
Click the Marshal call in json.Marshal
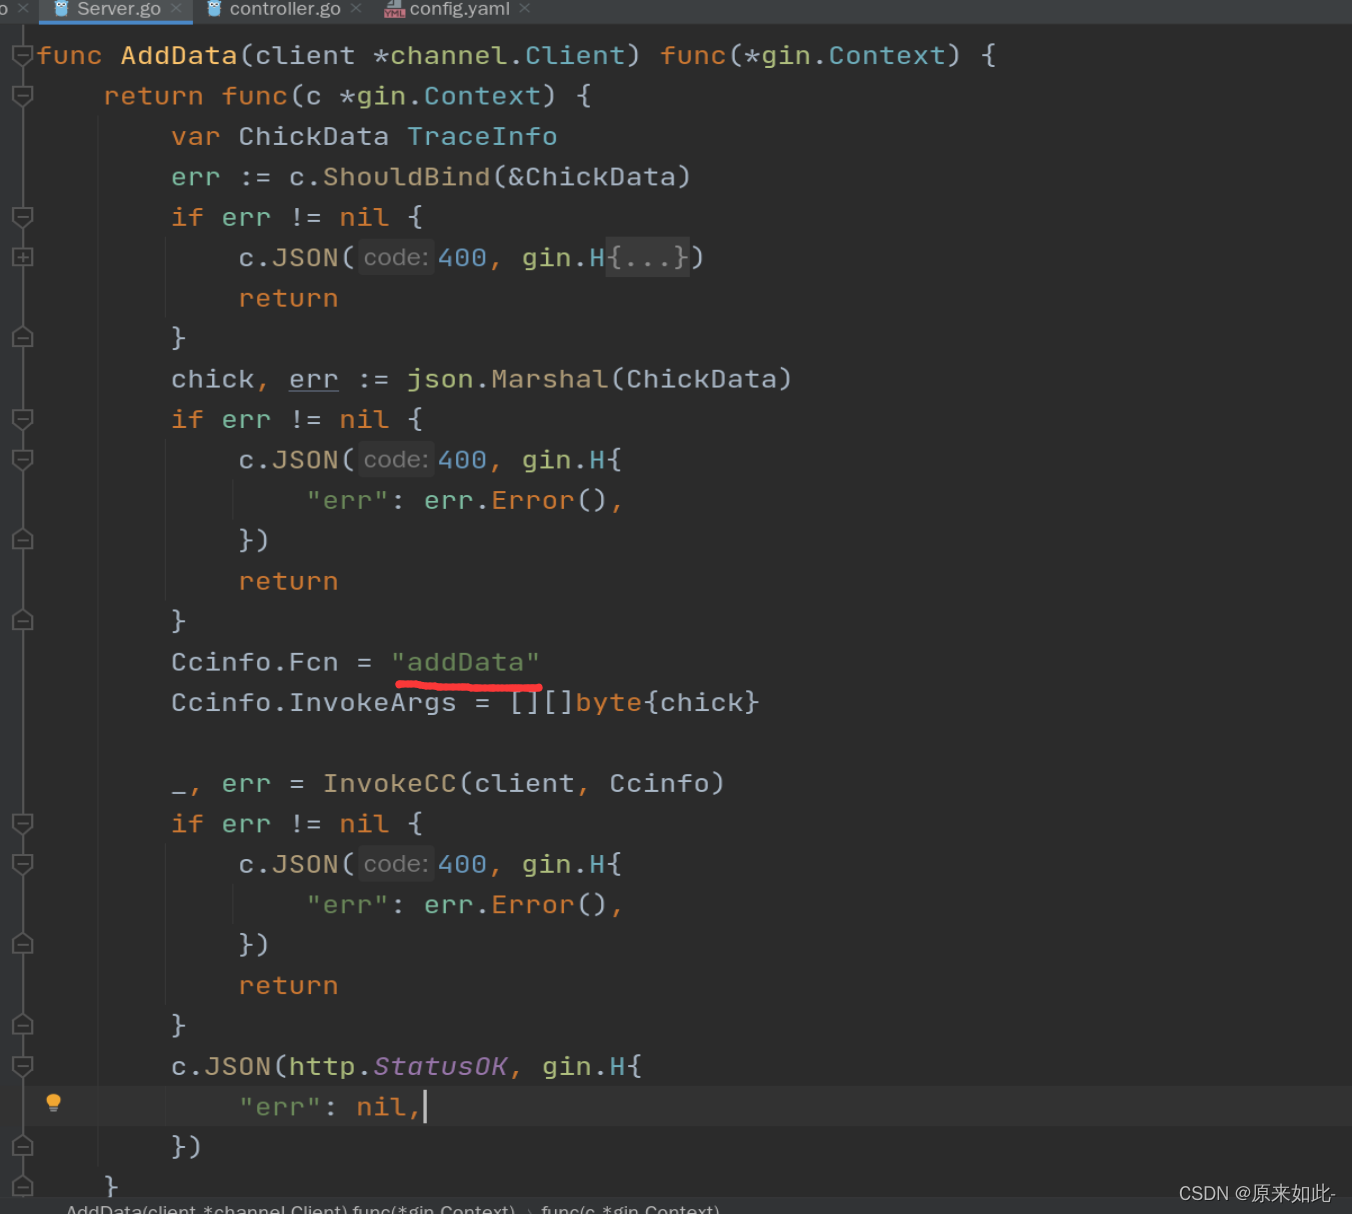[x=549, y=379]
